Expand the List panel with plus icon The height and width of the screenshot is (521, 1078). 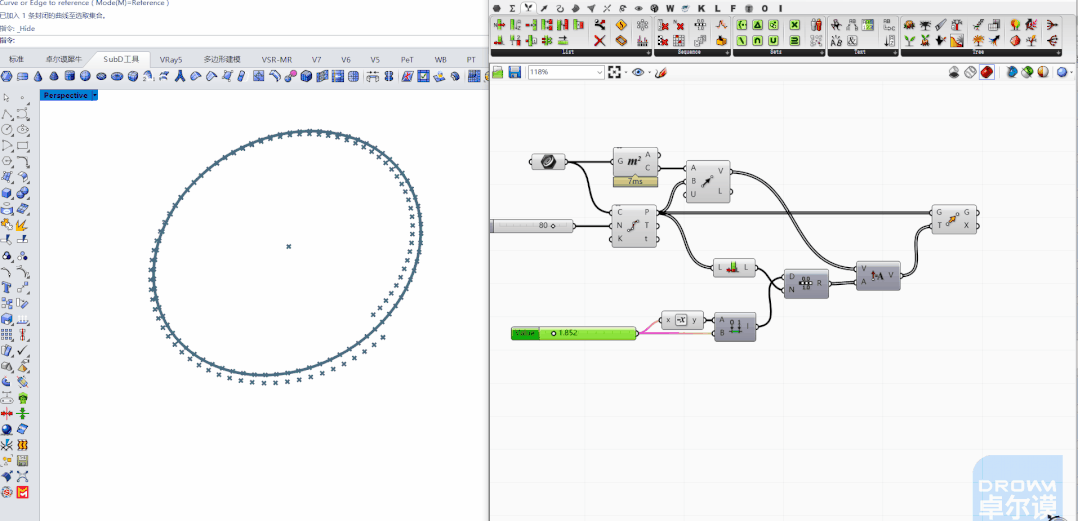tap(648, 53)
